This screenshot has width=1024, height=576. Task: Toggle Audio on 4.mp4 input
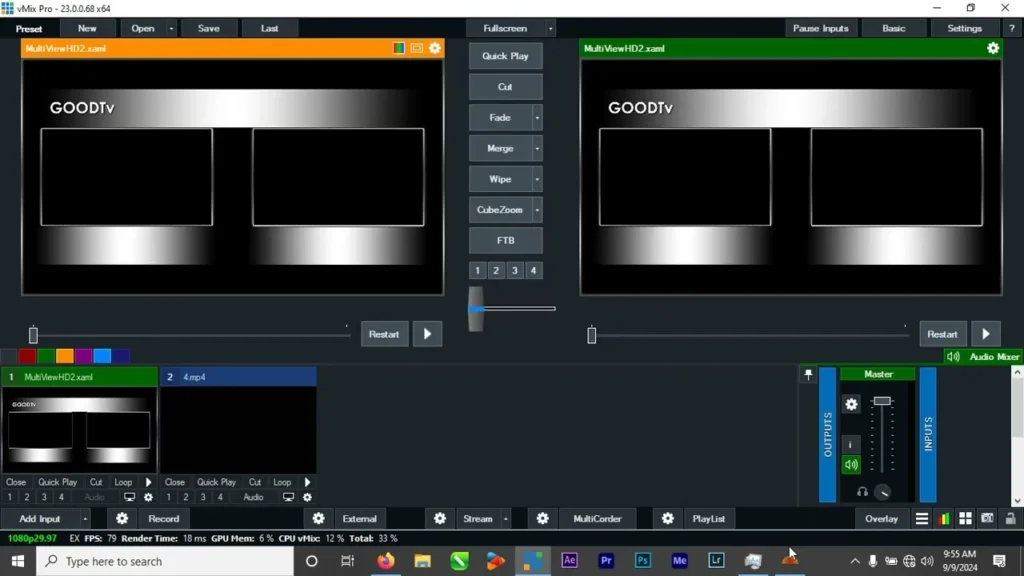tap(253, 497)
